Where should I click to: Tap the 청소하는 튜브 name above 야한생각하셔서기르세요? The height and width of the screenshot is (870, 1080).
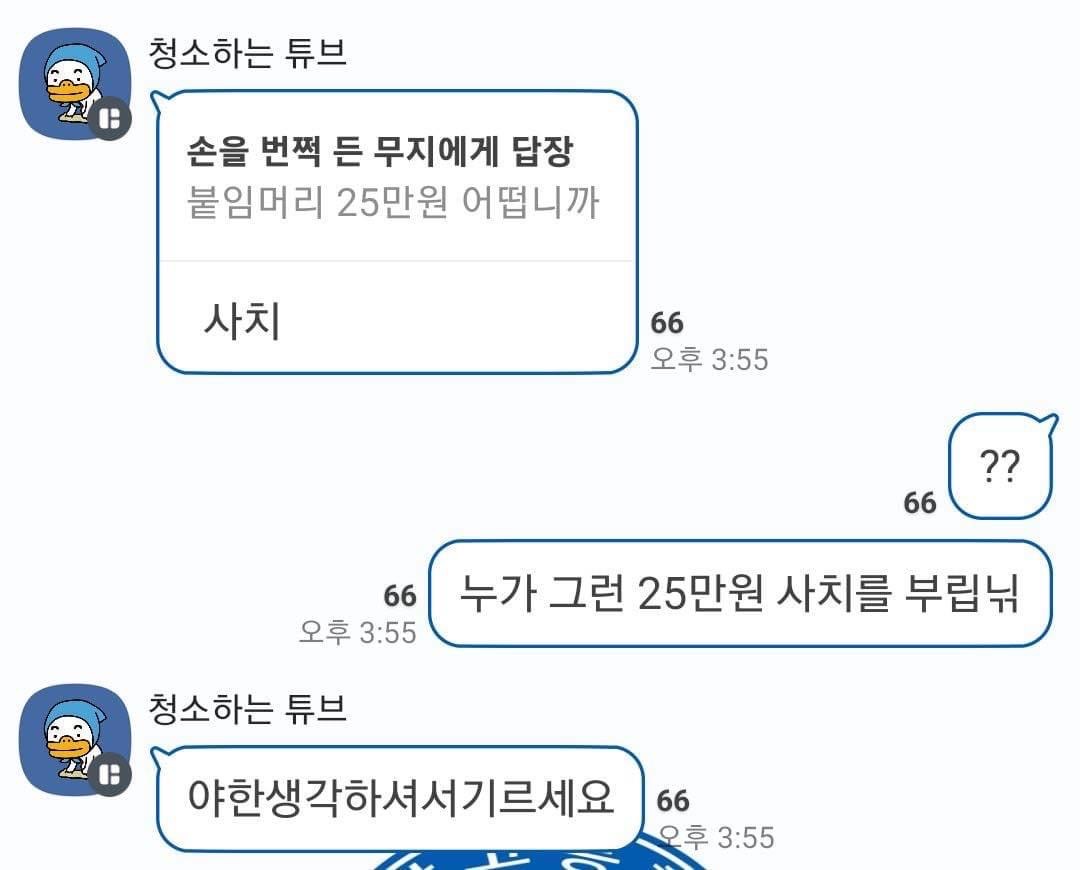pos(247,709)
